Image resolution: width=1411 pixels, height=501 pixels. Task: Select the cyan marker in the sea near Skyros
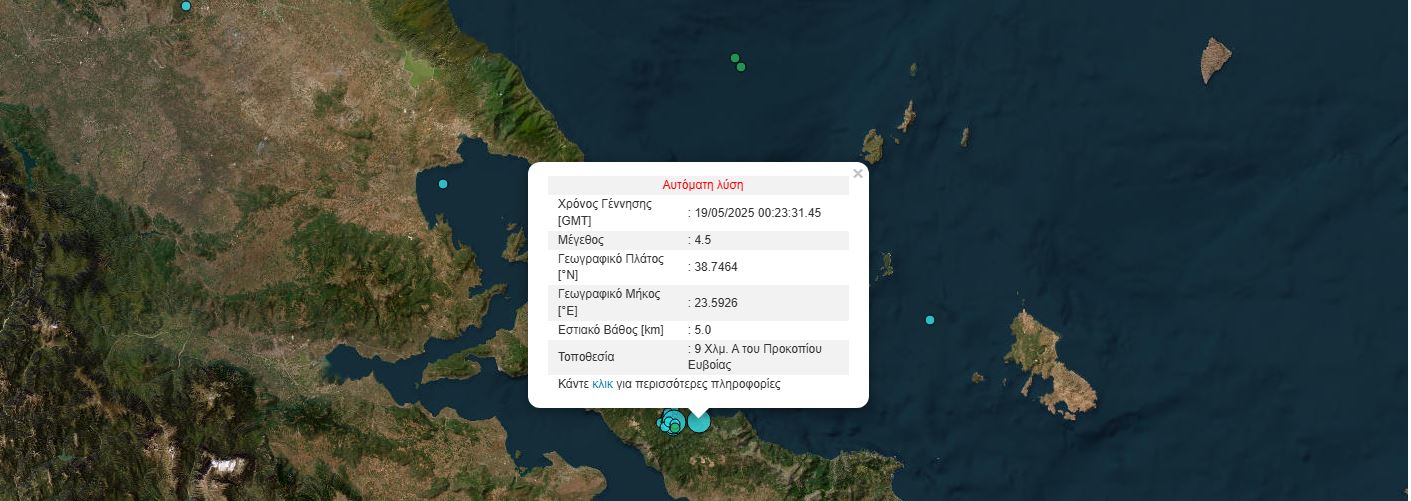pyautogui.click(x=930, y=320)
